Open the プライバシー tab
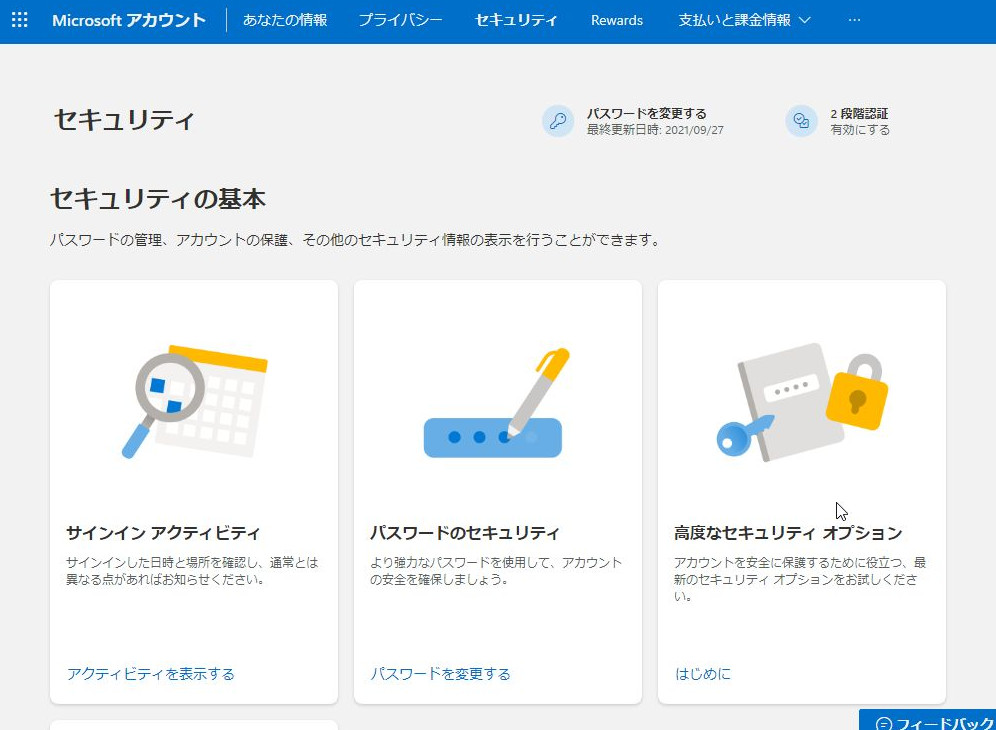 coord(400,20)
